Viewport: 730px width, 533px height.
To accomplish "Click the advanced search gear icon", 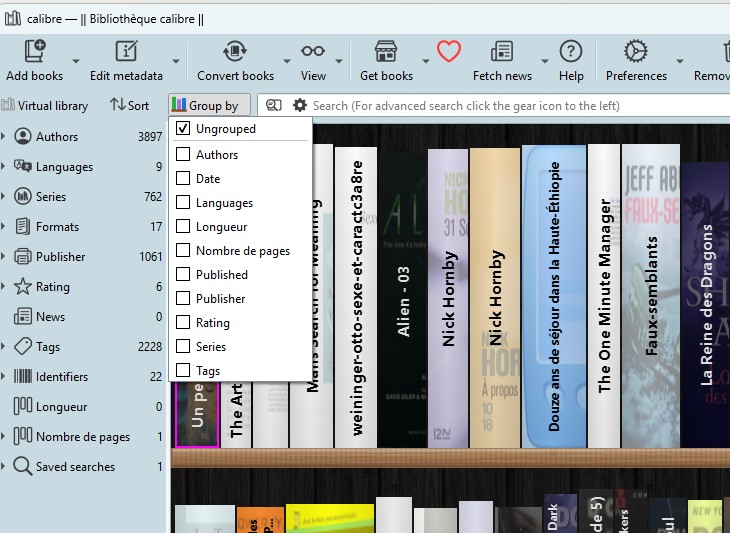I will pos(299,105).
